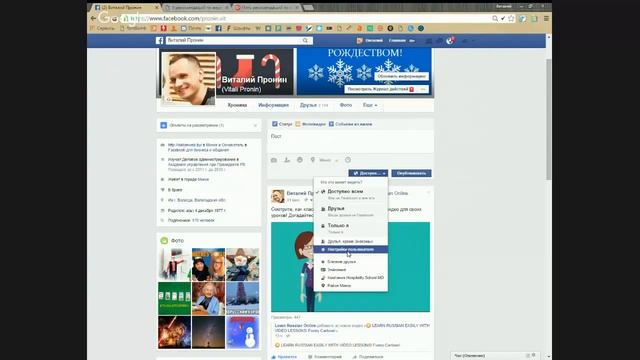This screenshot has height=360, width=640.
Task: Click Обновить информацию button on cover
Action: pos(402,76)
